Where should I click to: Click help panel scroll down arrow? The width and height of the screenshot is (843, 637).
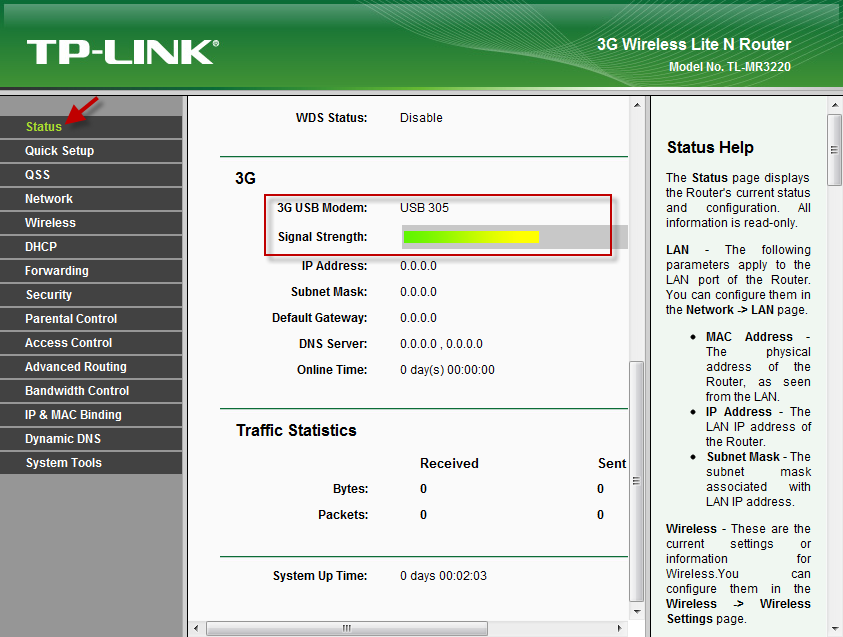[835, 628]
